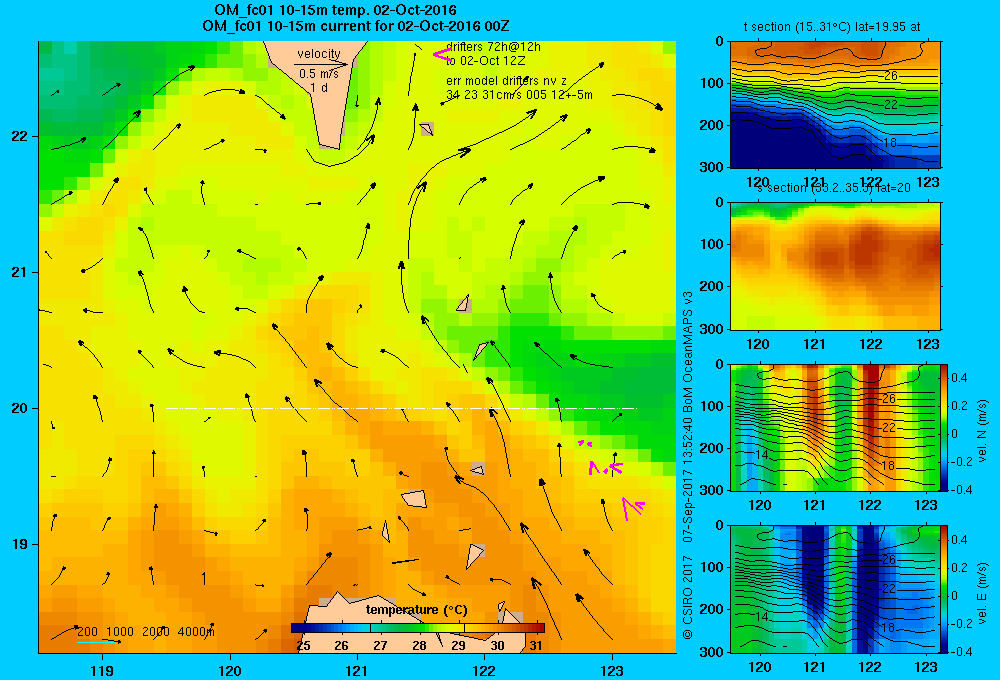1000x680 pixels.
Task: Click the magenta drifter arrow beside 'drifters 72h@12h'
Action: [442, 55]
